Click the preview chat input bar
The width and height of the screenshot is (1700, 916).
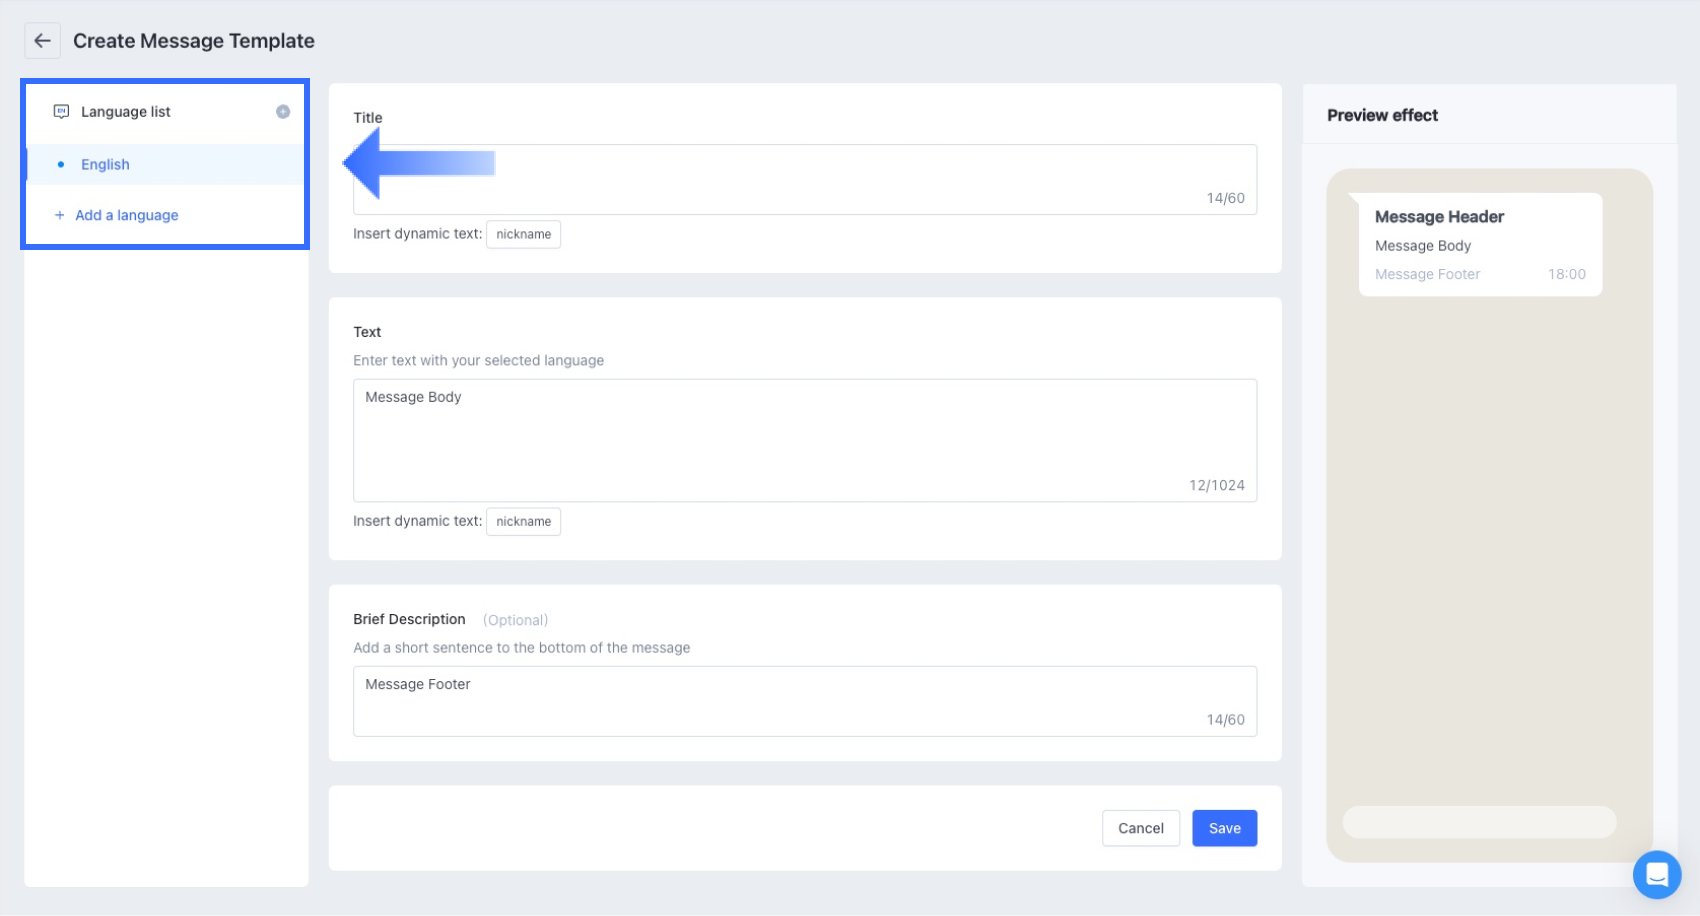tap(1478, 822)
